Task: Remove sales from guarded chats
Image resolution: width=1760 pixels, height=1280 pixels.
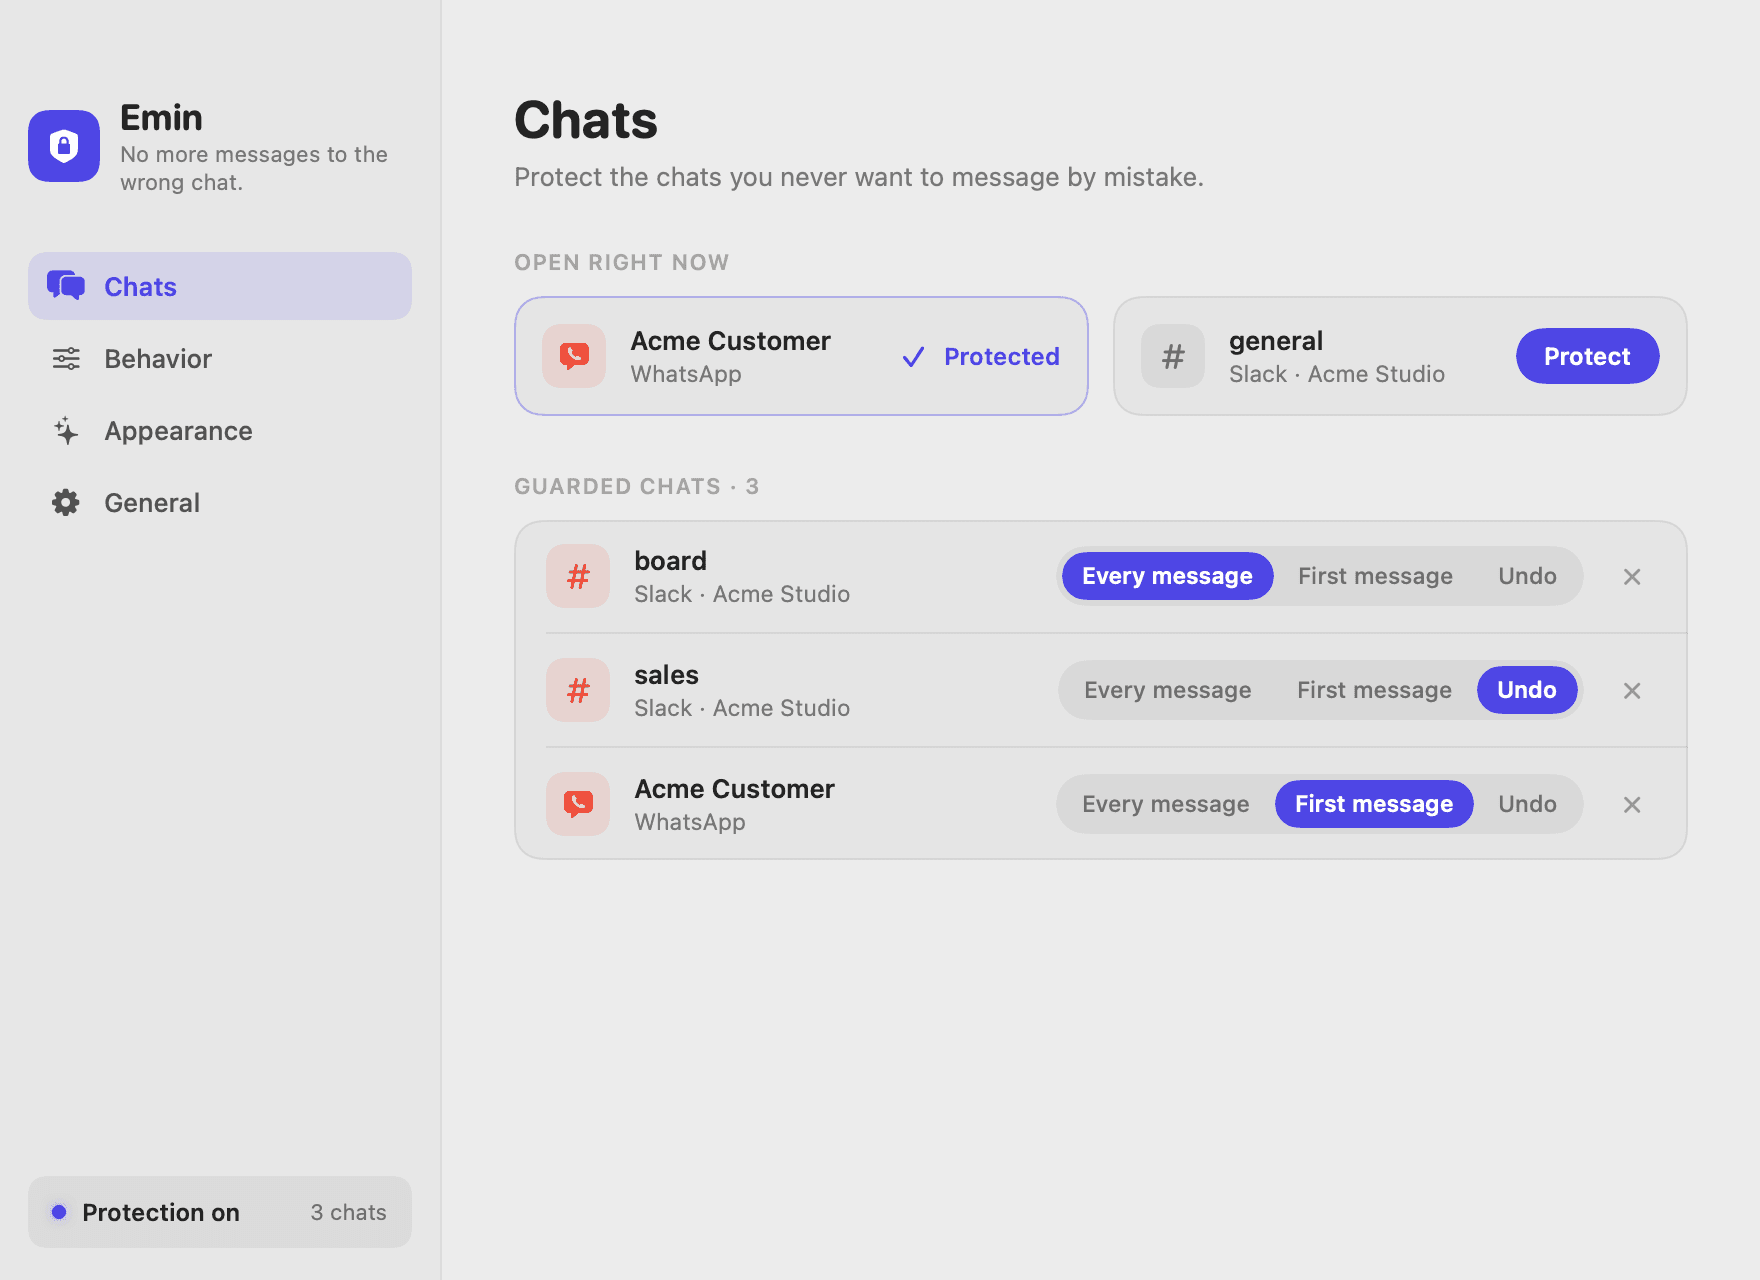Action: (x=1632, y=691)
